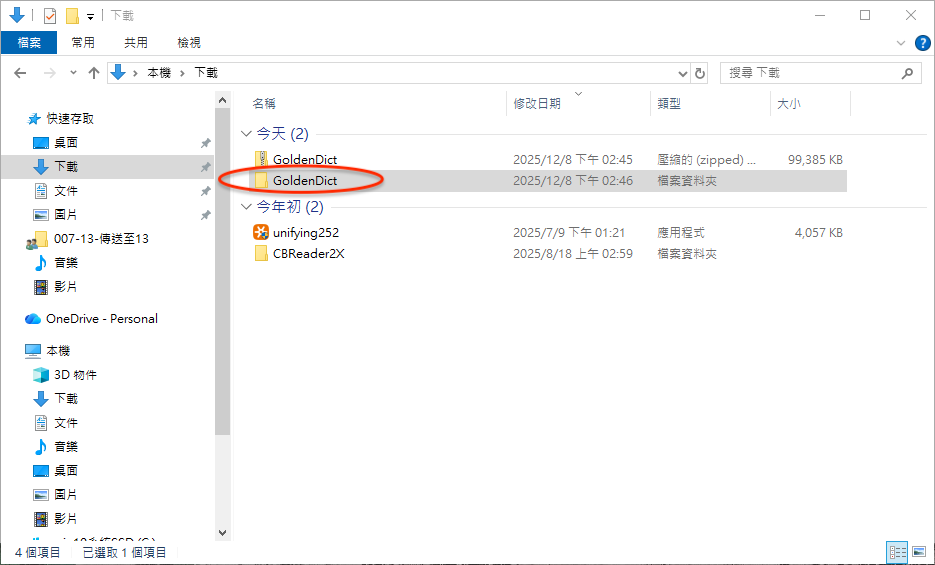This screenshot has height=565, width=935.
Task: Open the 檢視 ribbon tab
Action: [x=189, y=43]
